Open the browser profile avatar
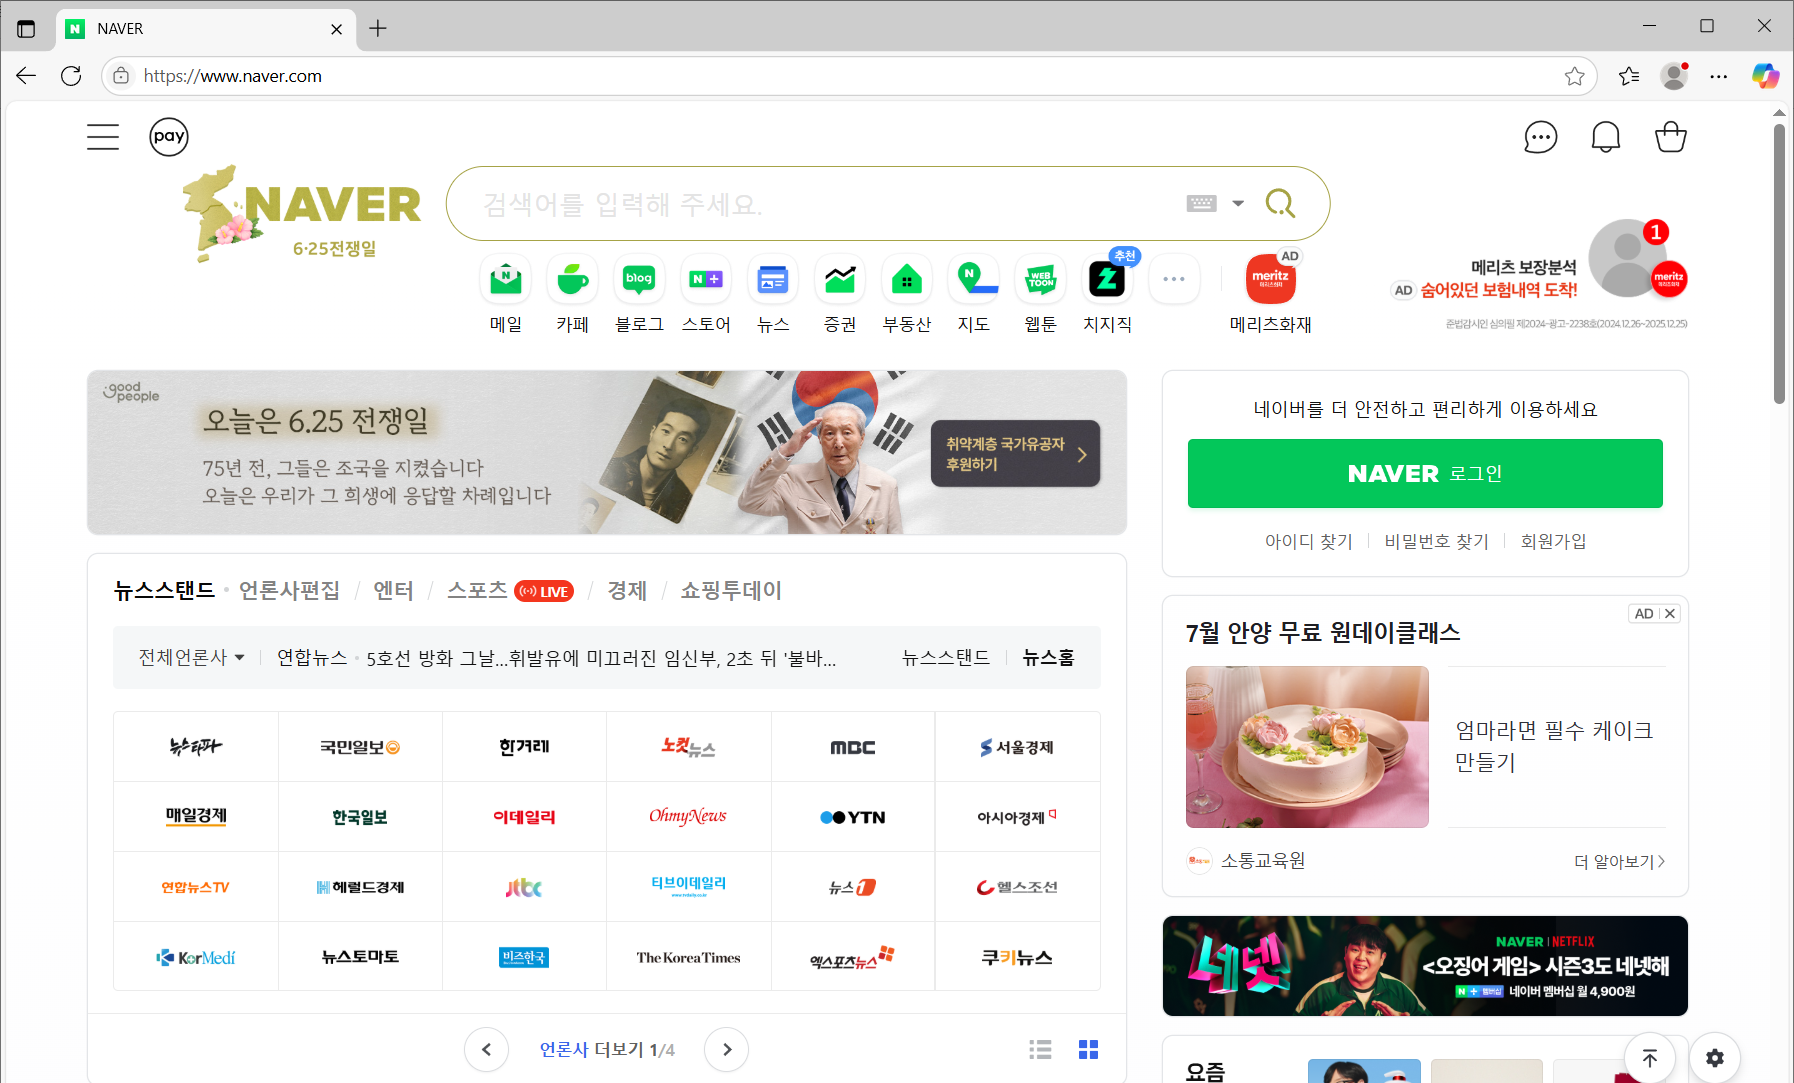The height and width of the screenshot is (1083, 1794). [x=1674, y=76]
